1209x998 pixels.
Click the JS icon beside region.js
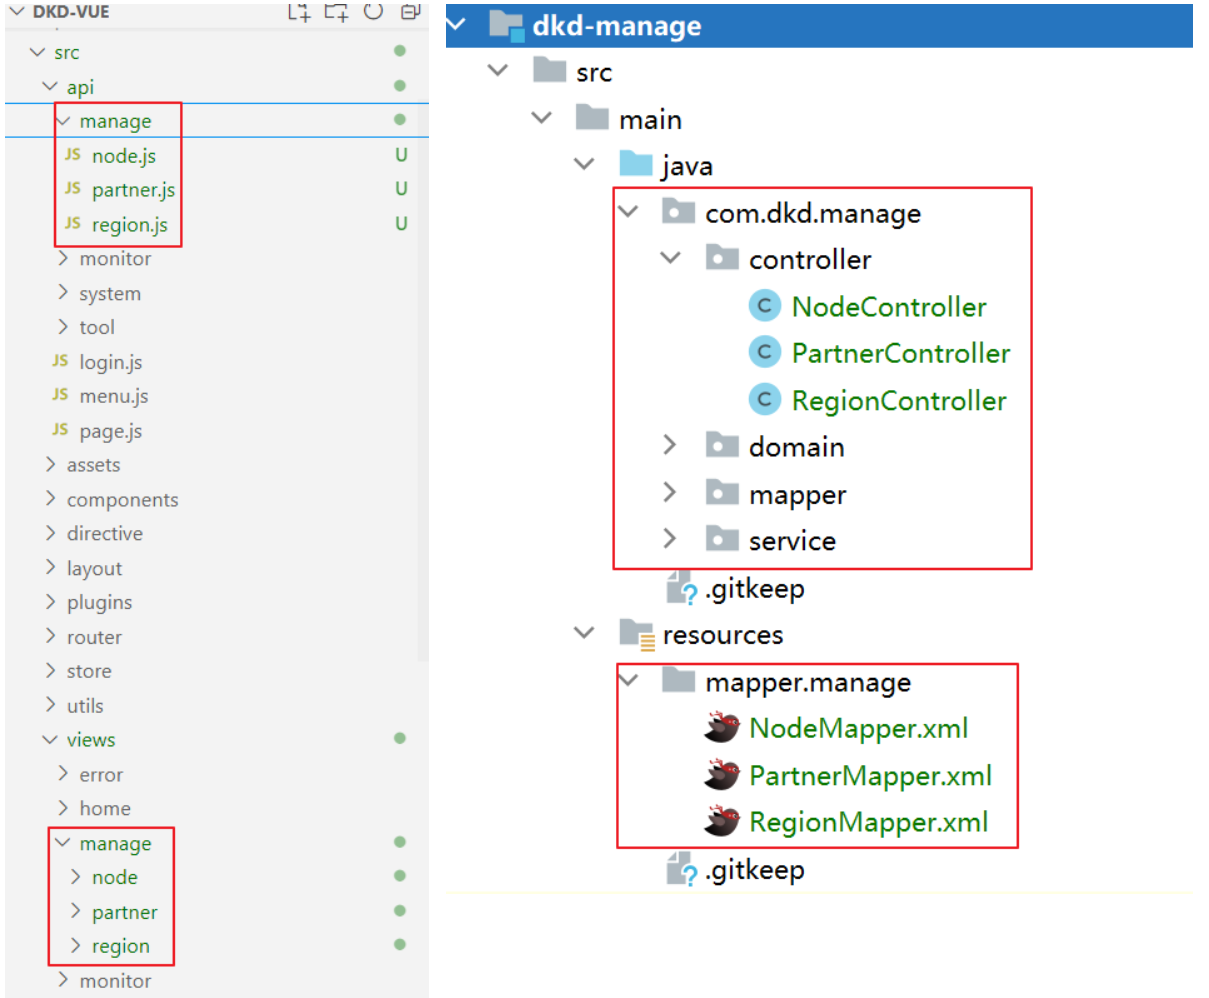[73, 224]
